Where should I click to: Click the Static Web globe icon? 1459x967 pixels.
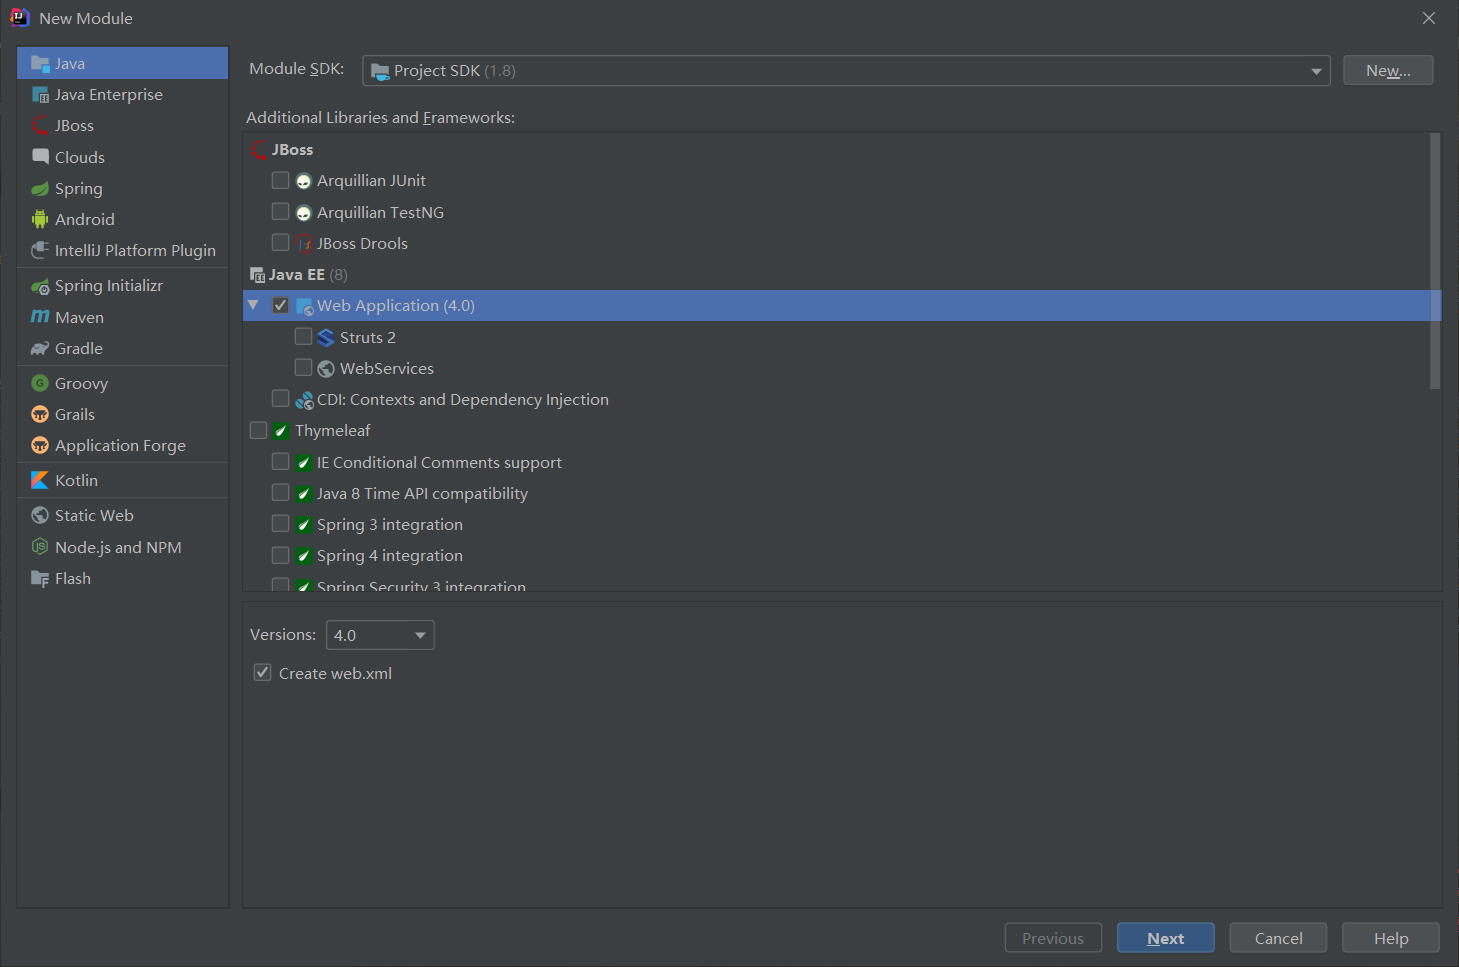40,515
